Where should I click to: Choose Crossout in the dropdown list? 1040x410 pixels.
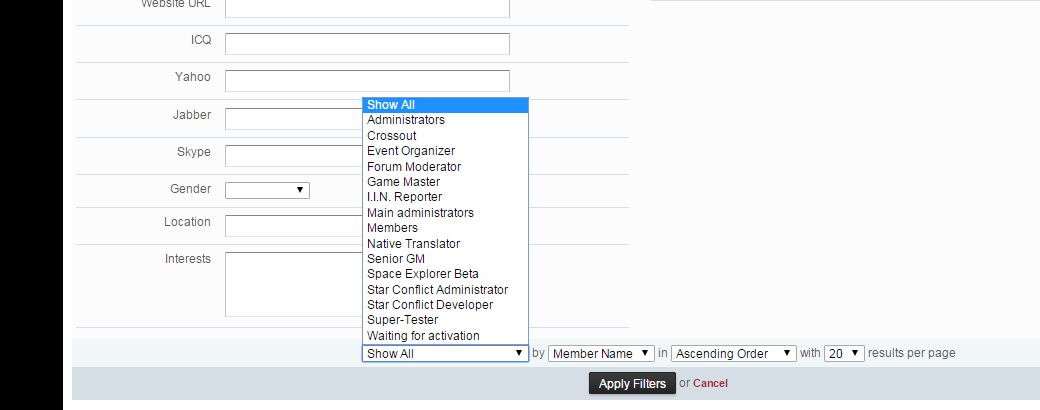392,136
